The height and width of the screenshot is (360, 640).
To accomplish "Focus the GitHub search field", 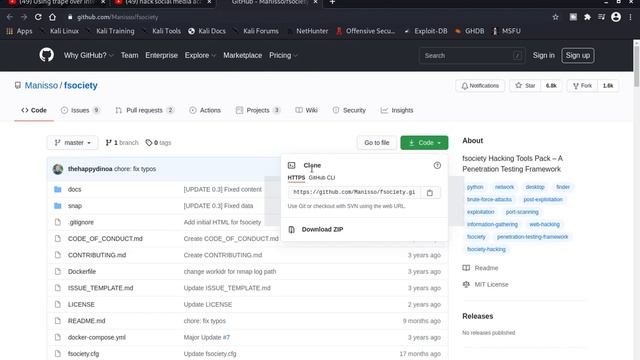I will coord(472,56).
